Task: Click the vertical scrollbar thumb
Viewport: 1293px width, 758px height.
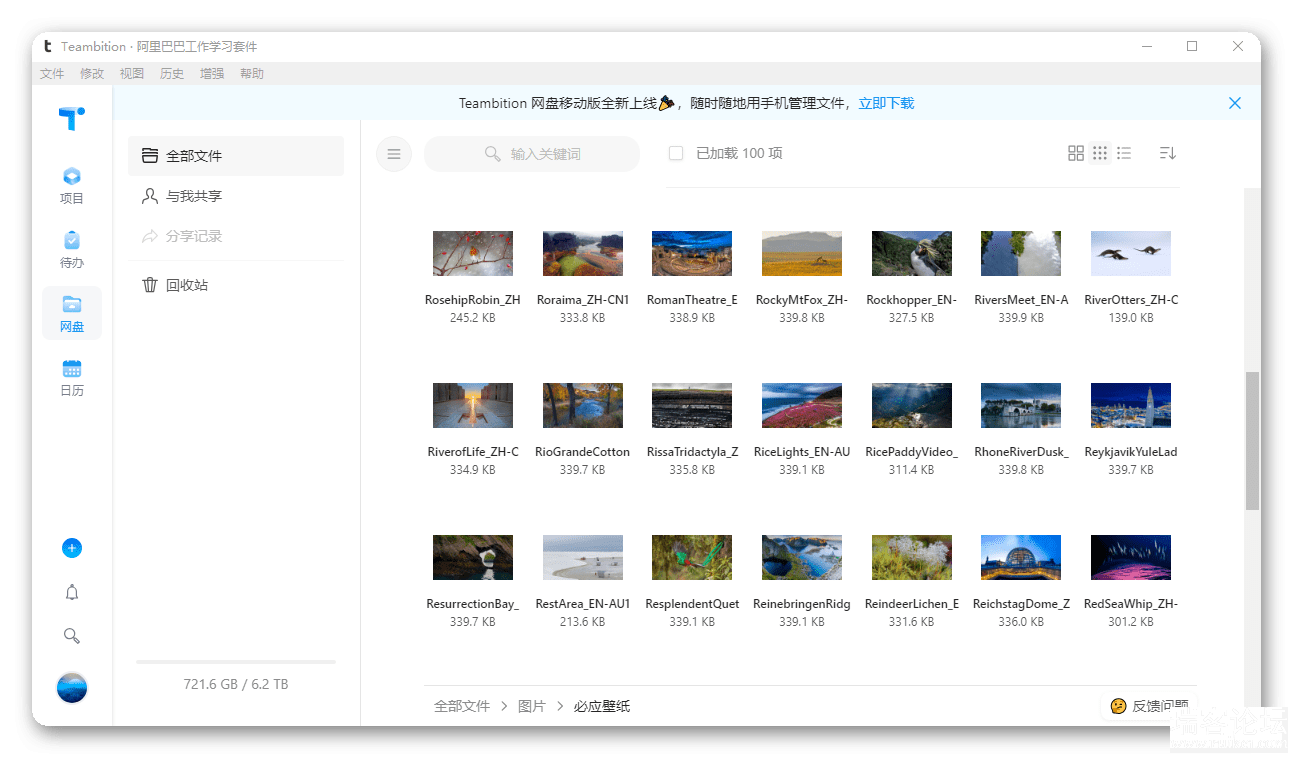Action: (x=1252, y=441)
